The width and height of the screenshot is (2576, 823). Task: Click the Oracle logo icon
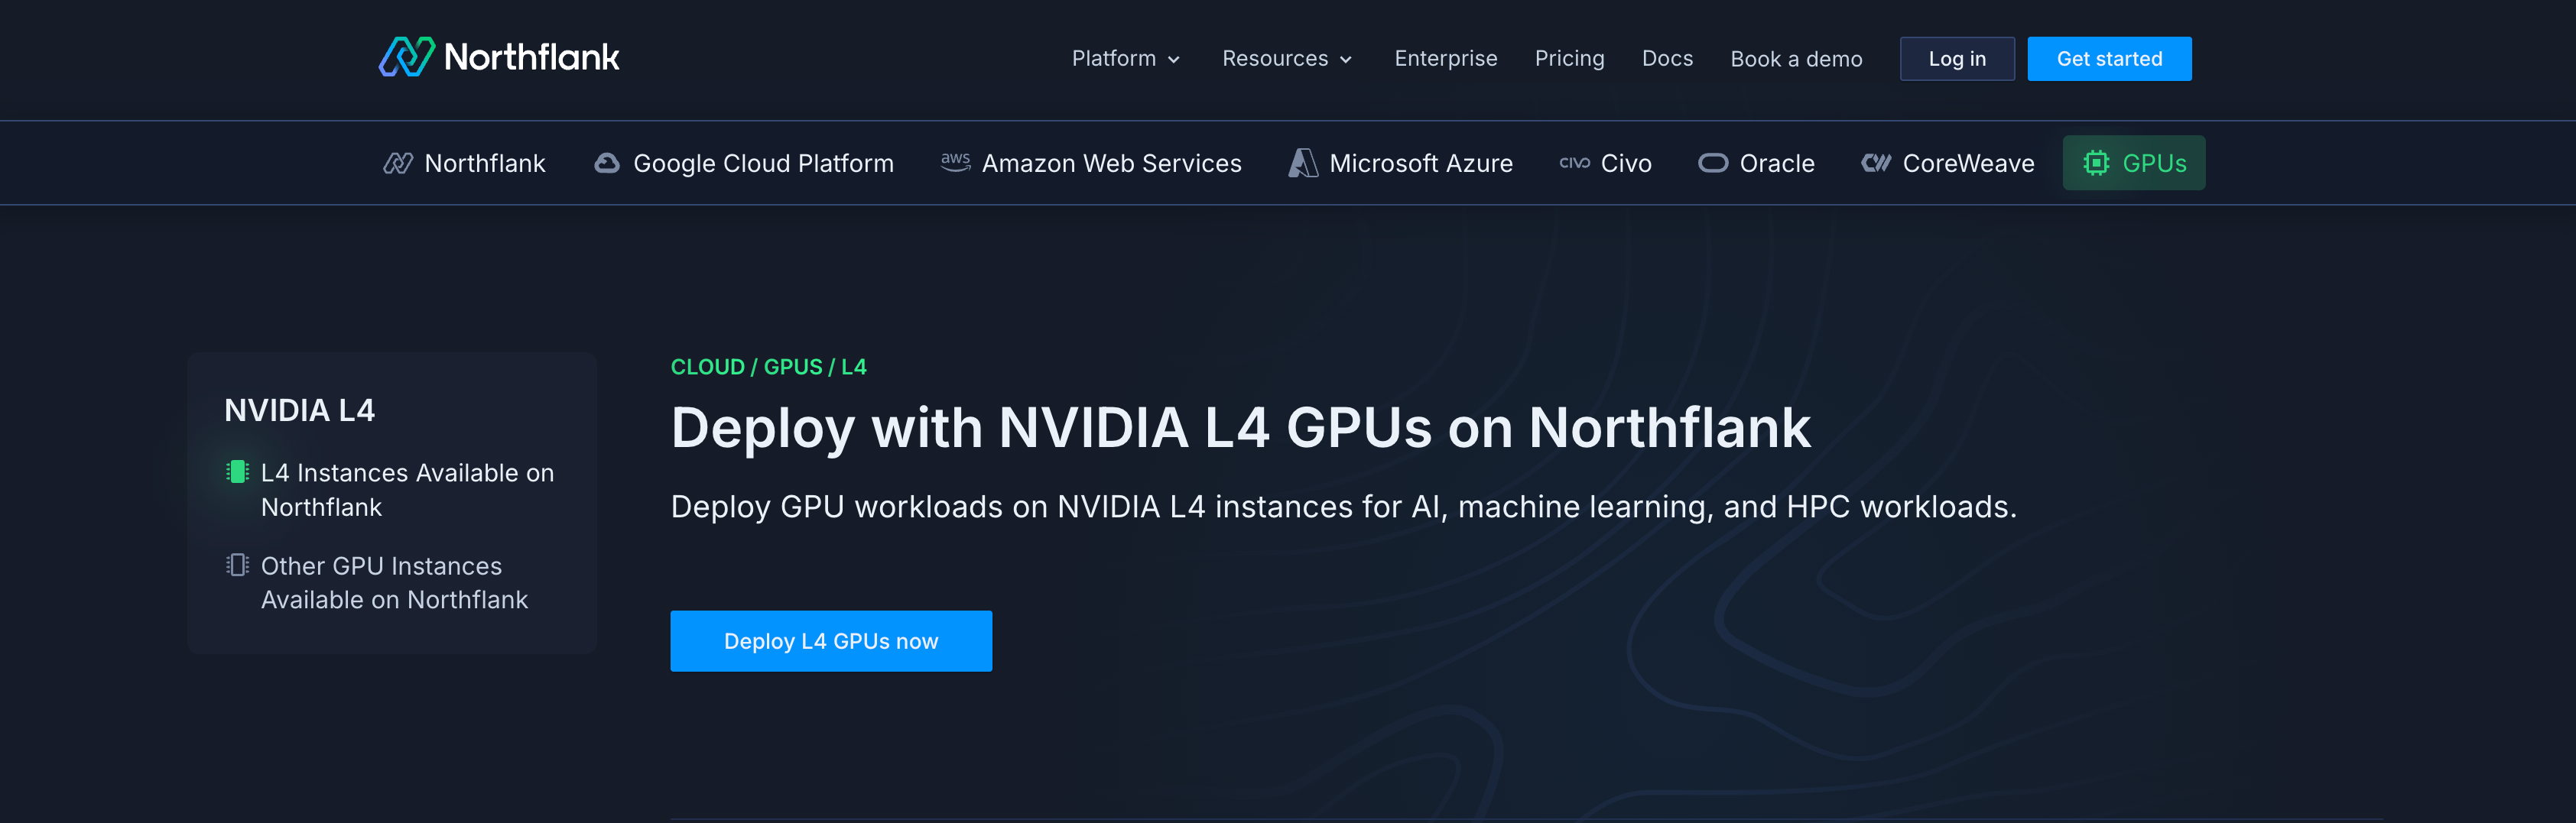point(1713,163)
